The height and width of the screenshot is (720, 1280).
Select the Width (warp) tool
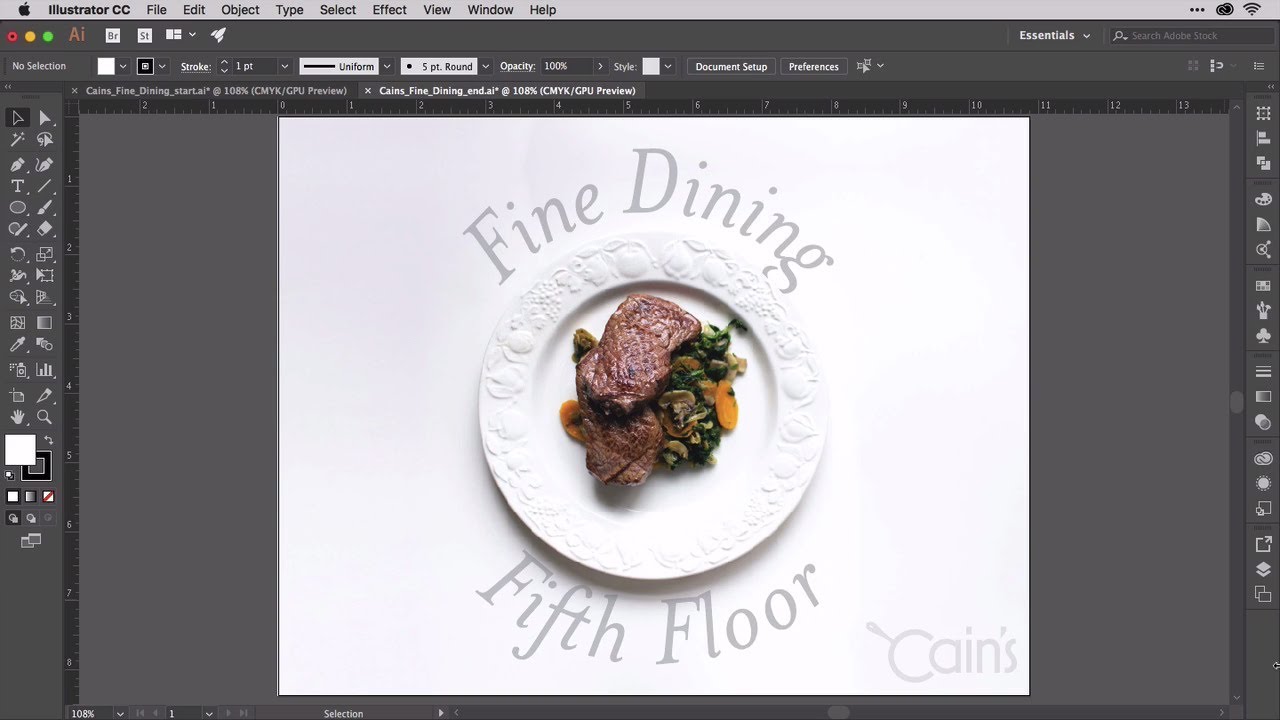click(x=17, y=275)
